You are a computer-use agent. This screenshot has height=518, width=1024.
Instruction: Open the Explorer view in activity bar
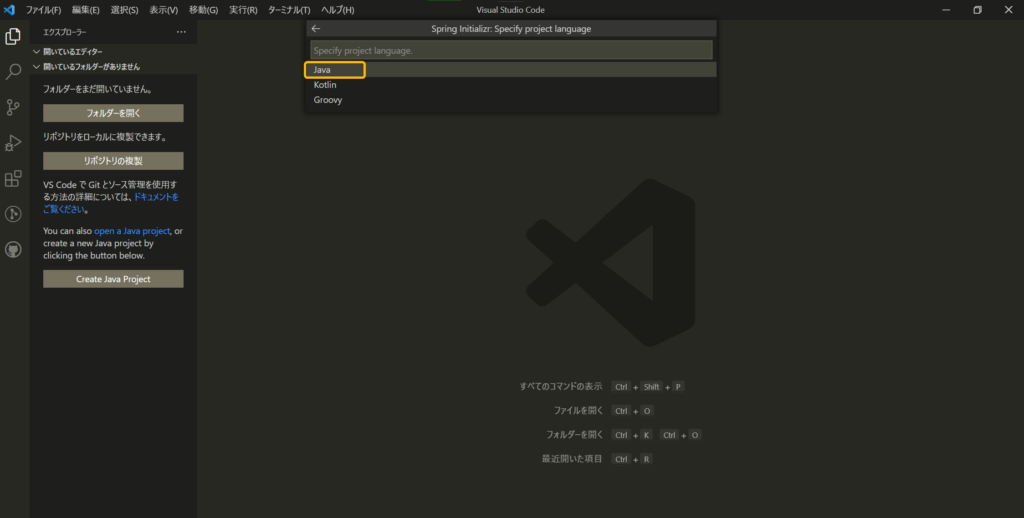[x=13, y=37]
